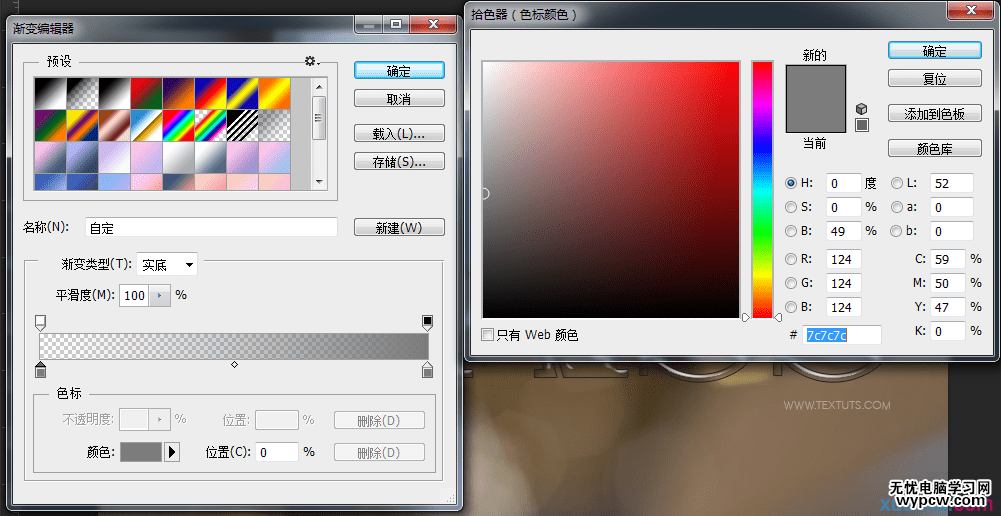Select the Lab a radio button
This screenshot has width=1001, height=516.
coord(897,207)
